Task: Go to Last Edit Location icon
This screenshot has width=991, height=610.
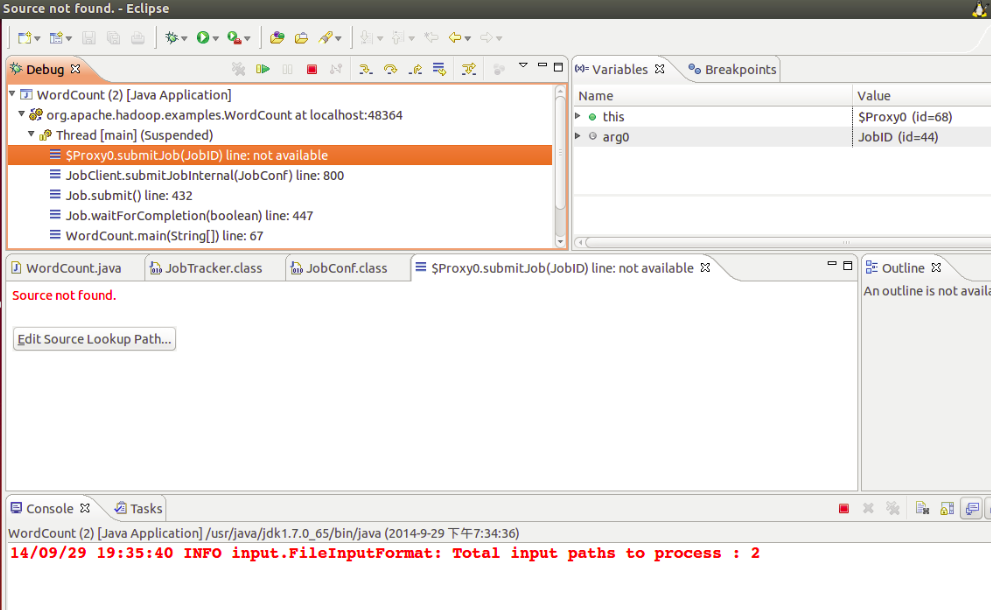Action: click(x=432, y=38)
